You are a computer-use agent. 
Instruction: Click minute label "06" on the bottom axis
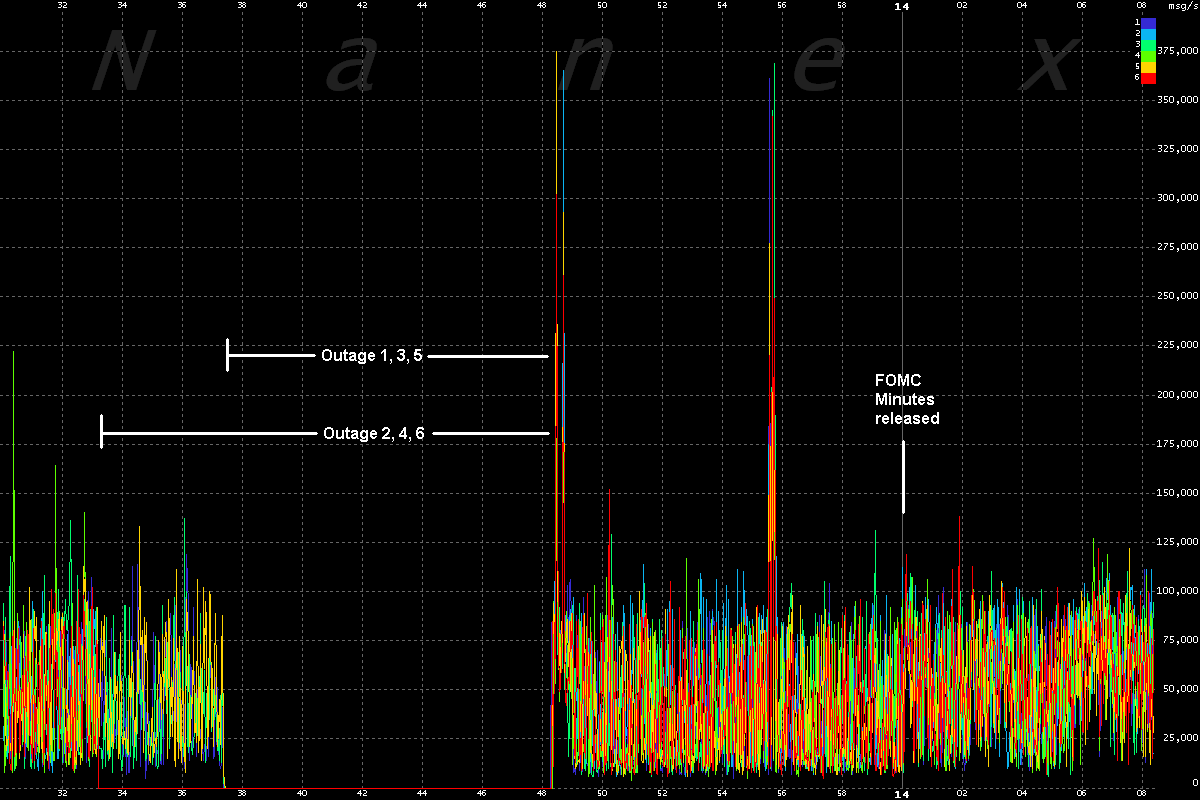[x=1082, y=794]
